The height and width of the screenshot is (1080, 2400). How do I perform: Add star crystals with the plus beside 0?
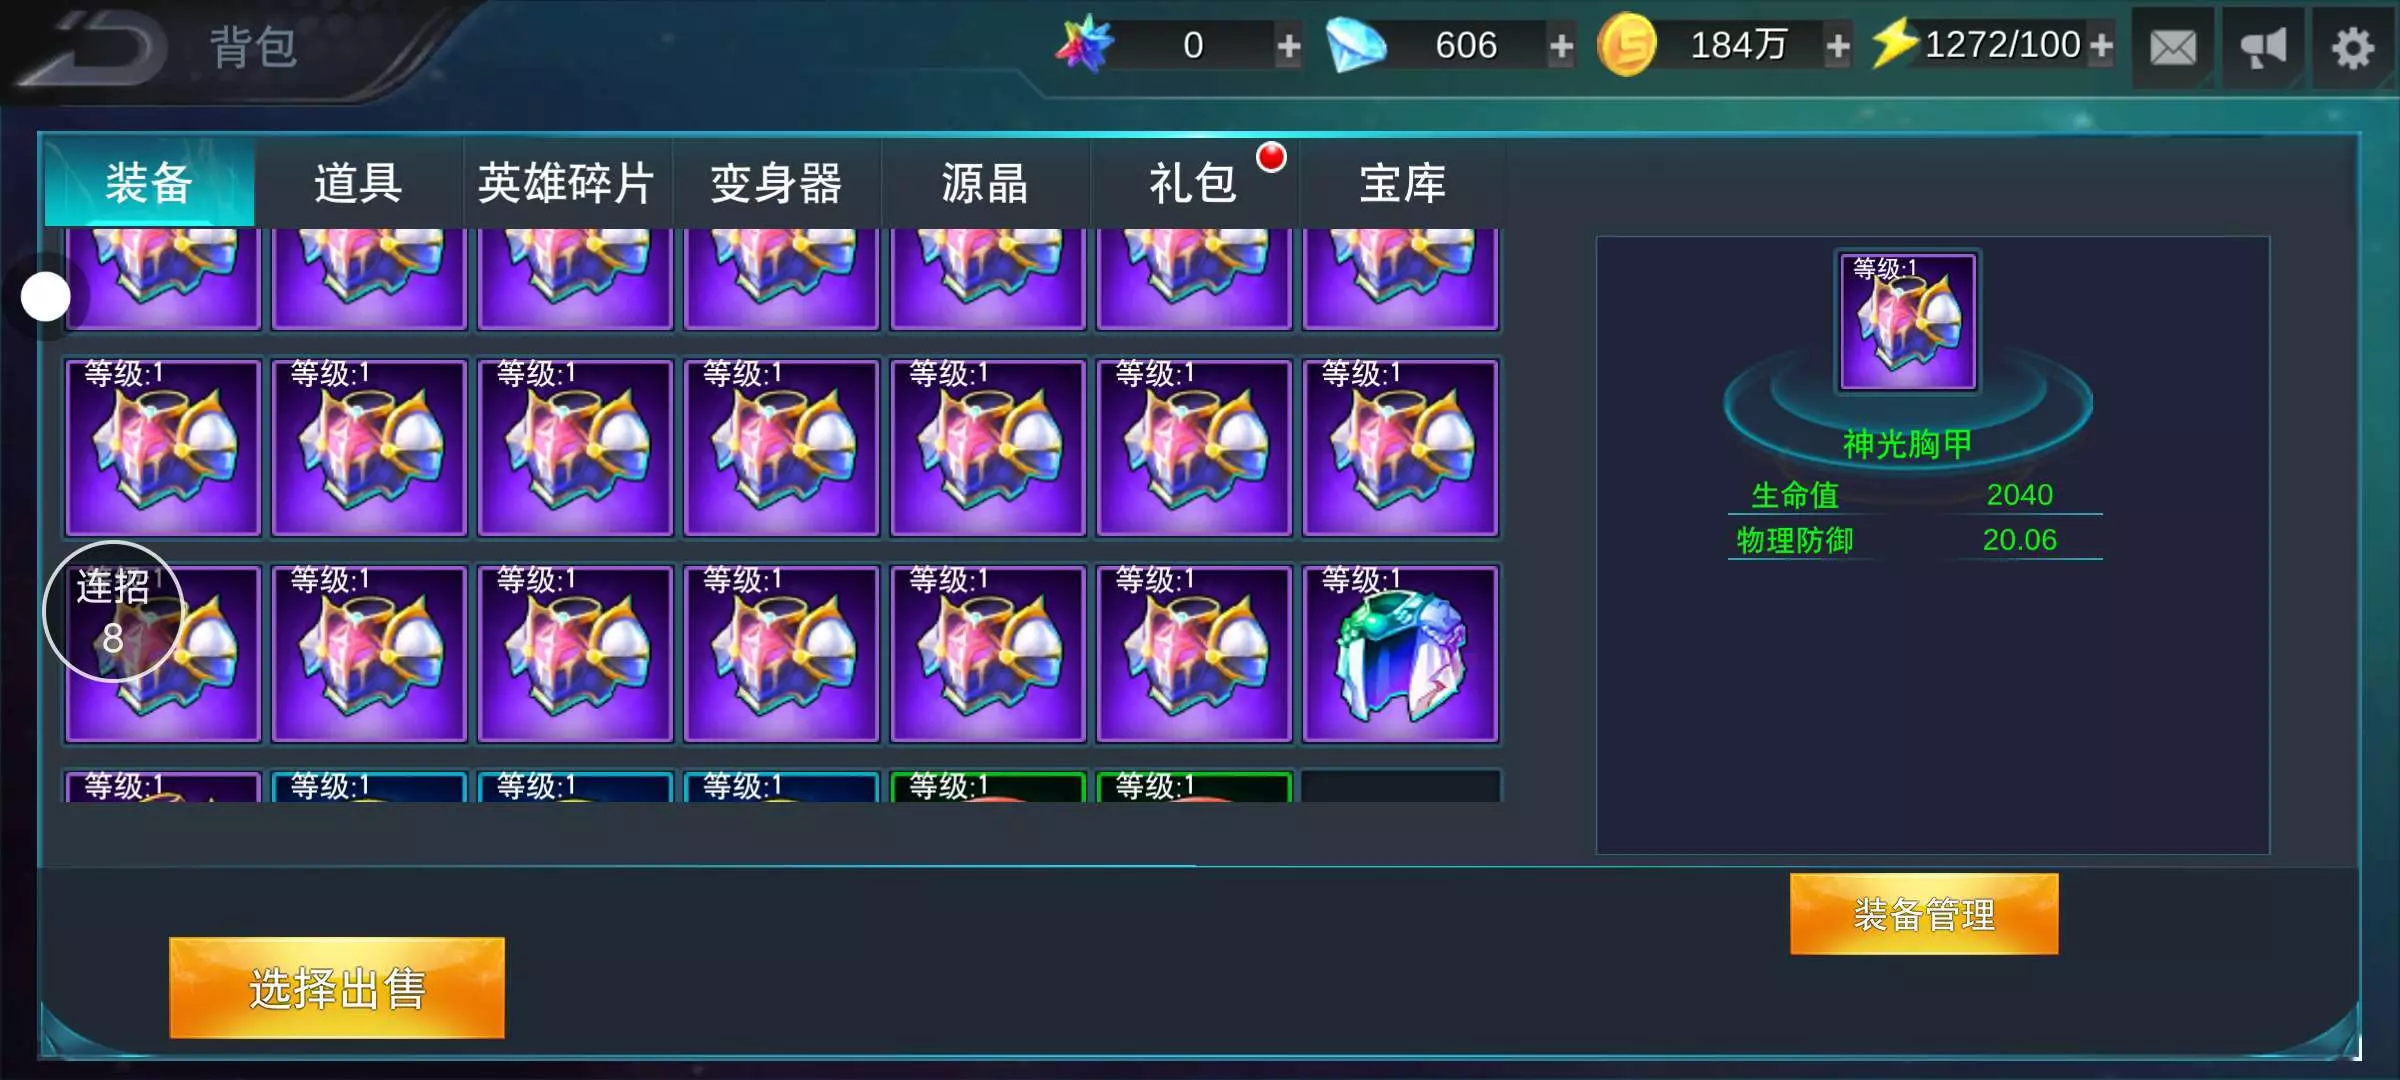click(1288, 46)
